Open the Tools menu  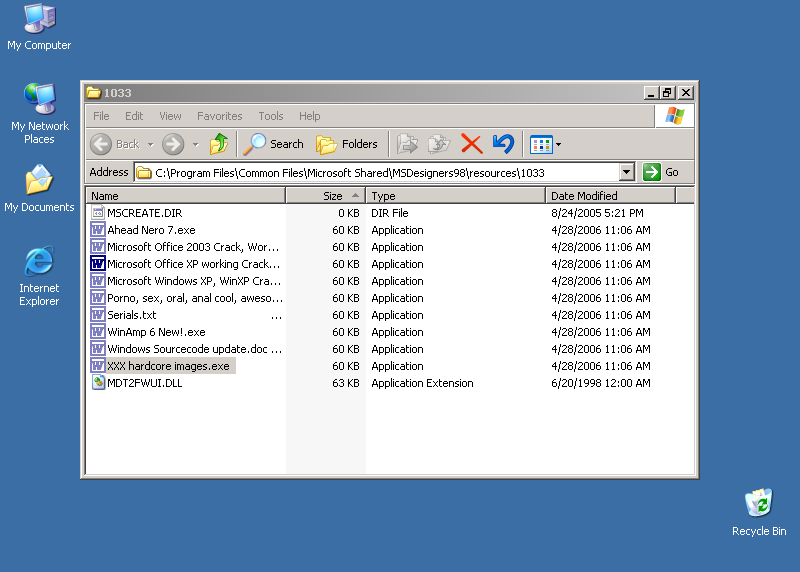click(x=270, y=116)
